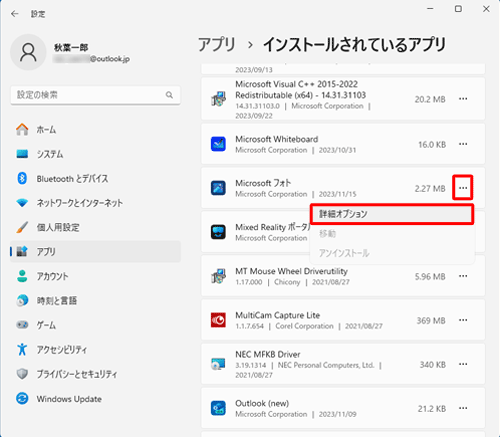Click the Outlook (new) app icon

click(x=218, y=408)
